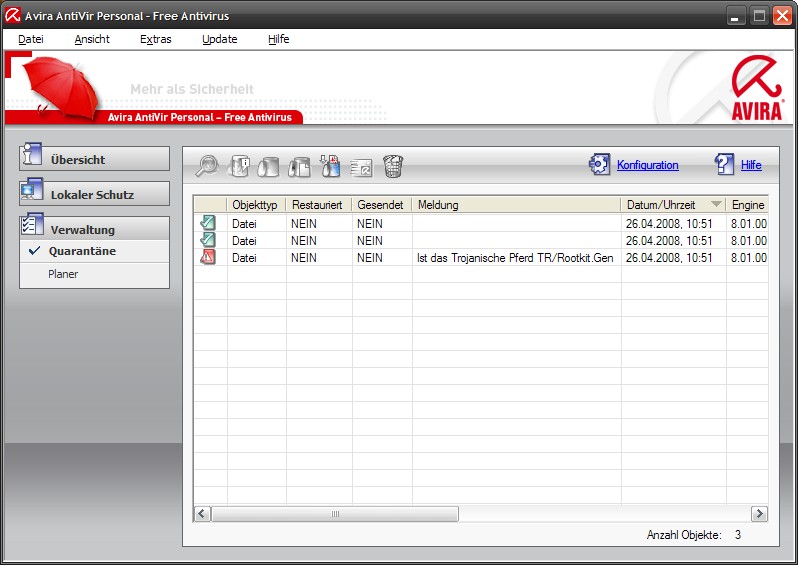Click the horizontal scrollbar thumb
798x565 pixels.
click(x=335, y=514)
